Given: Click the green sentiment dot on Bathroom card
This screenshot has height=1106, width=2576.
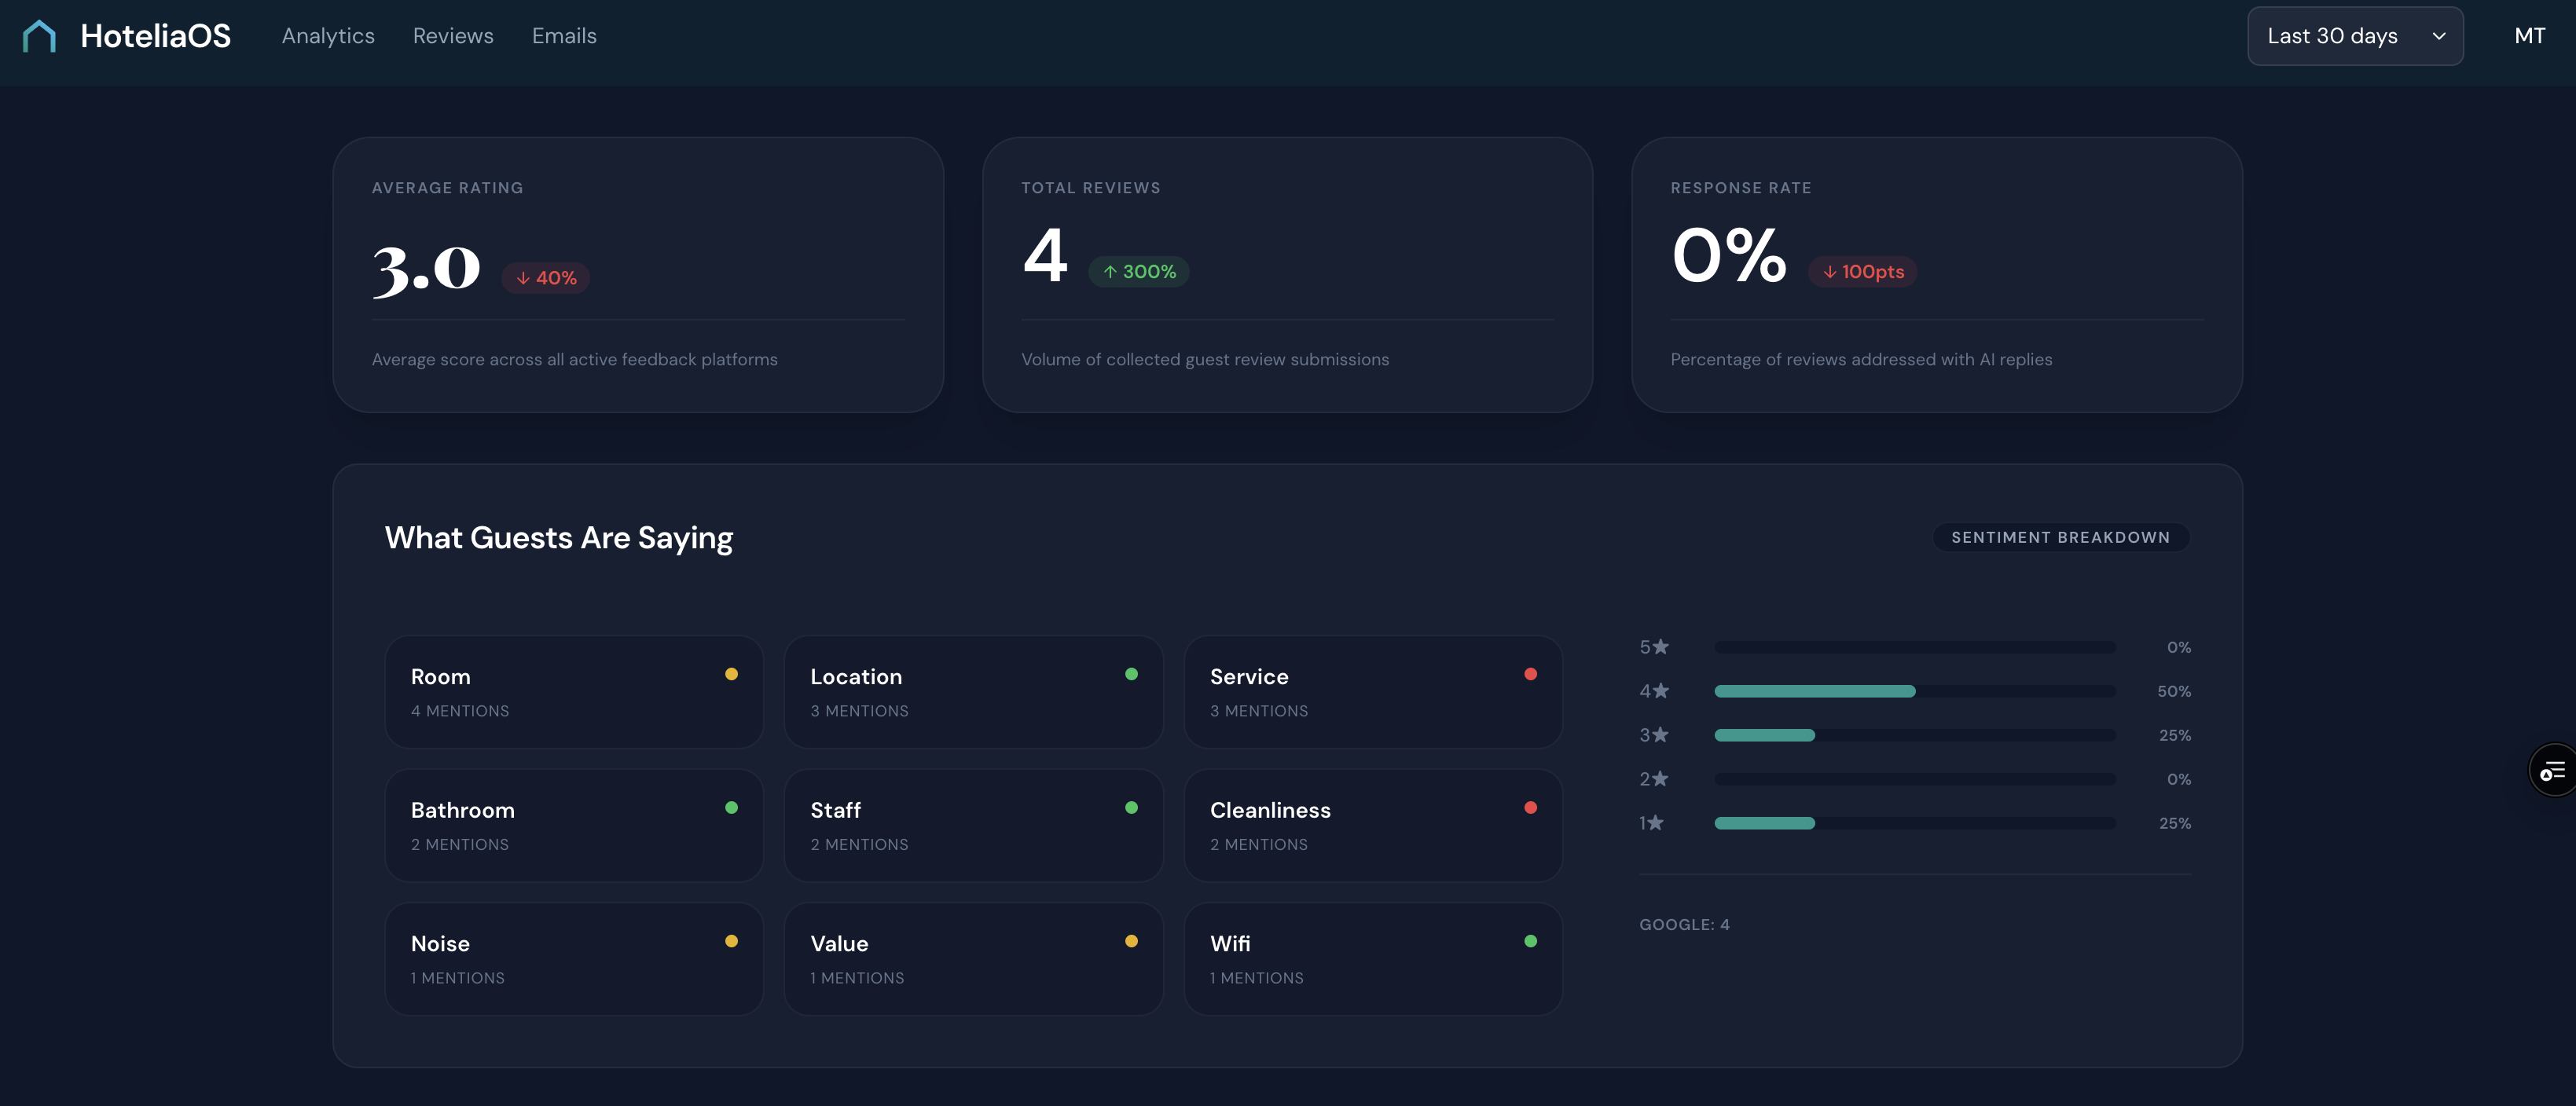Looking at the screenshot, I should [731, 808].
